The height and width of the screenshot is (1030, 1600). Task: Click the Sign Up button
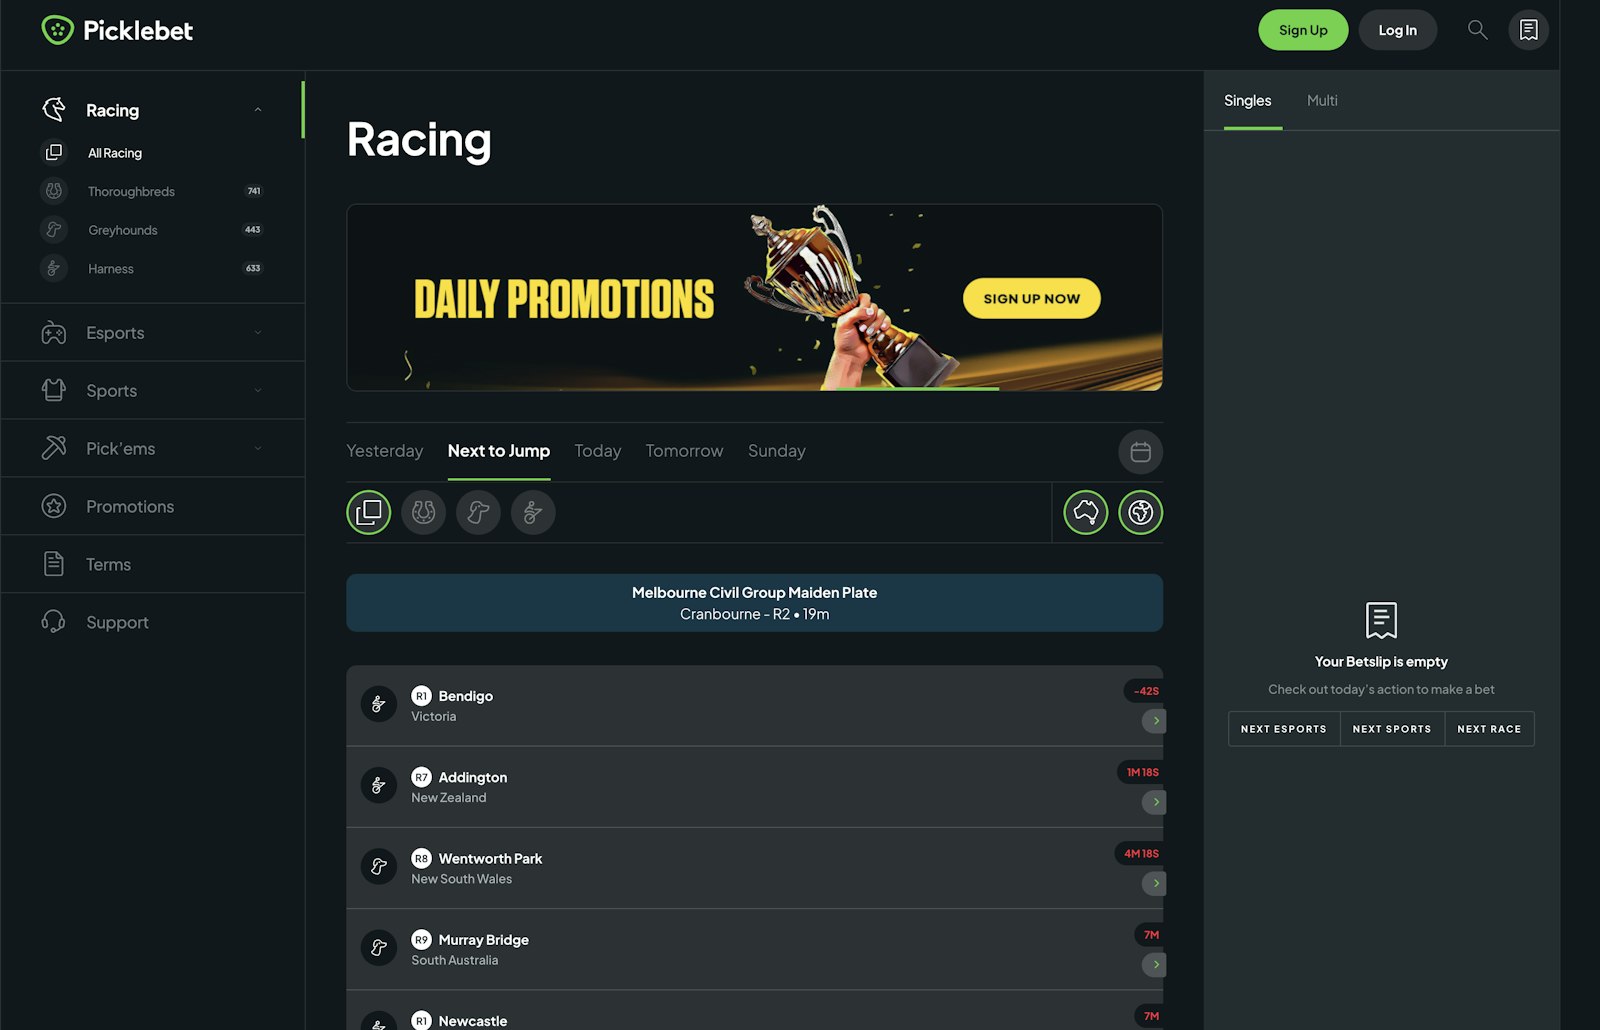click(1303, 30)
